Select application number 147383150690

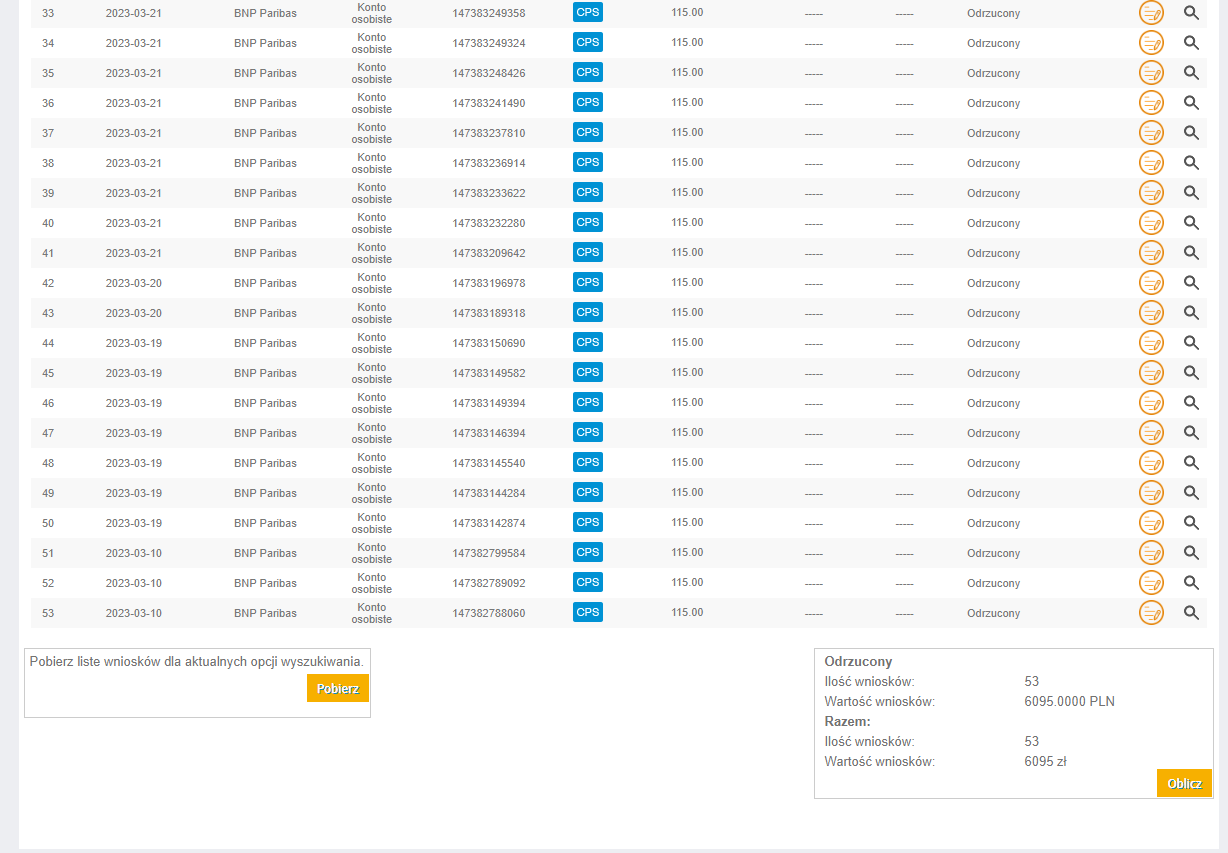coord(488,343)
